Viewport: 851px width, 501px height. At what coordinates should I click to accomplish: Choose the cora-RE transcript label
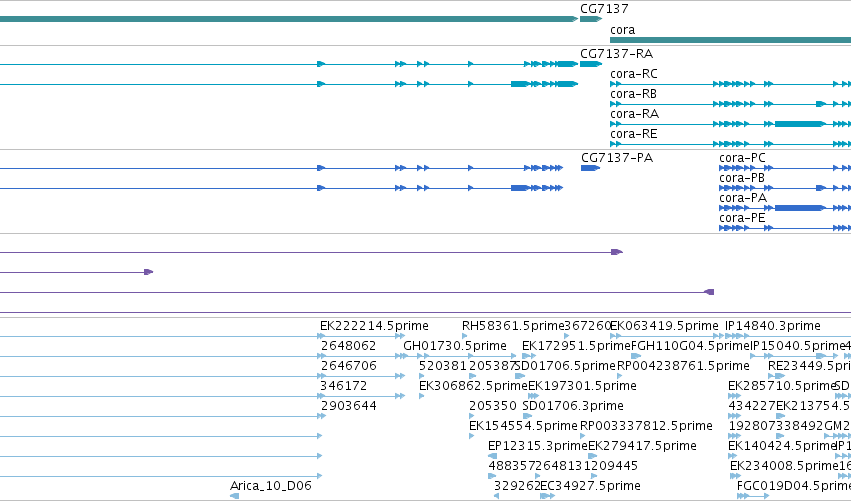[x=633, y=134]
